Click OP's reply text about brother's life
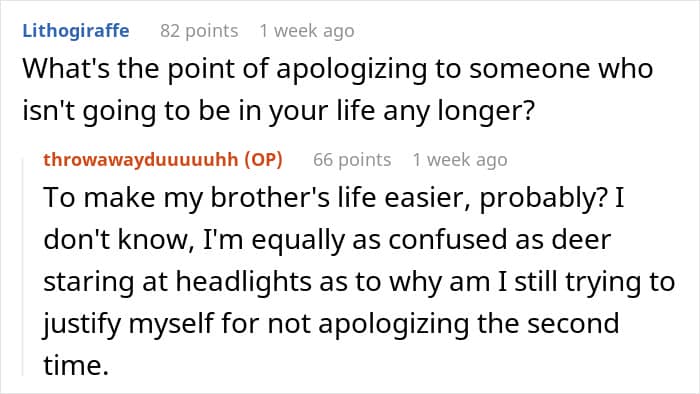700x394 pixels. 359,281
